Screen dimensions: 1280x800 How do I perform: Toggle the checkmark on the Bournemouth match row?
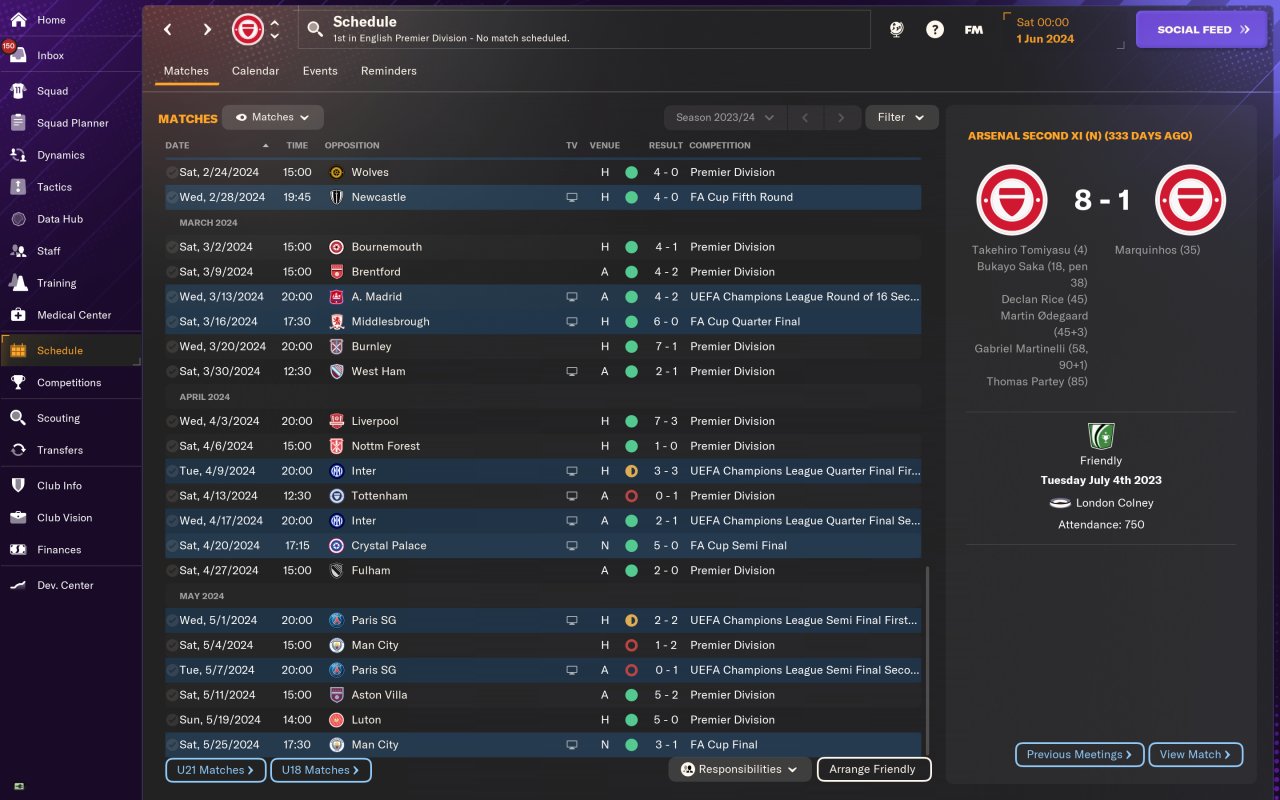point(172,247)
